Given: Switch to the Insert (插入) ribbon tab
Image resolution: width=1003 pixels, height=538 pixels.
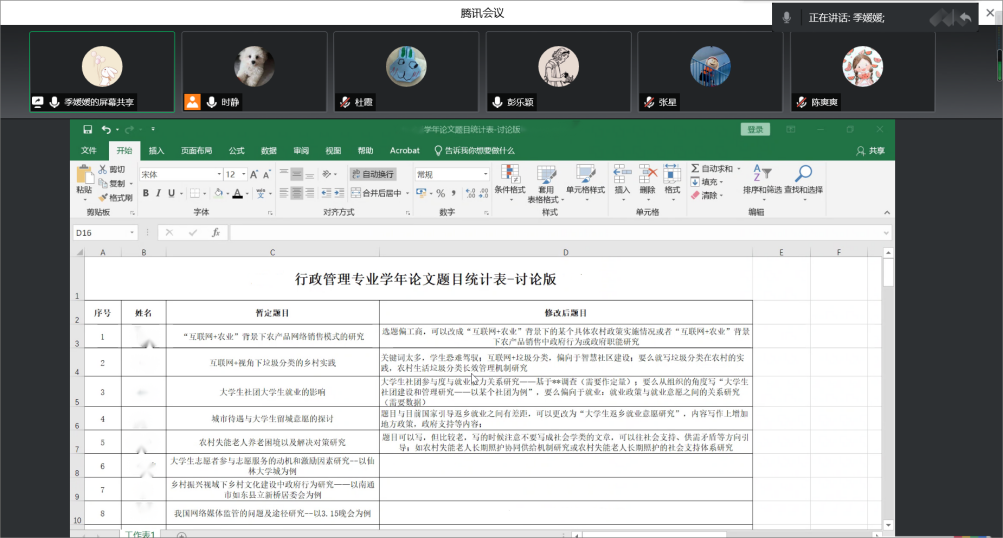Looking at the screenshot, I should 156,150.
